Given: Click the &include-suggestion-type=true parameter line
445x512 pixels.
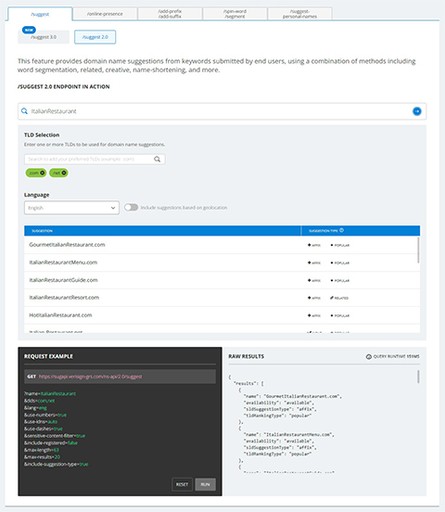Looking at the screenshot, I should 56,464.
